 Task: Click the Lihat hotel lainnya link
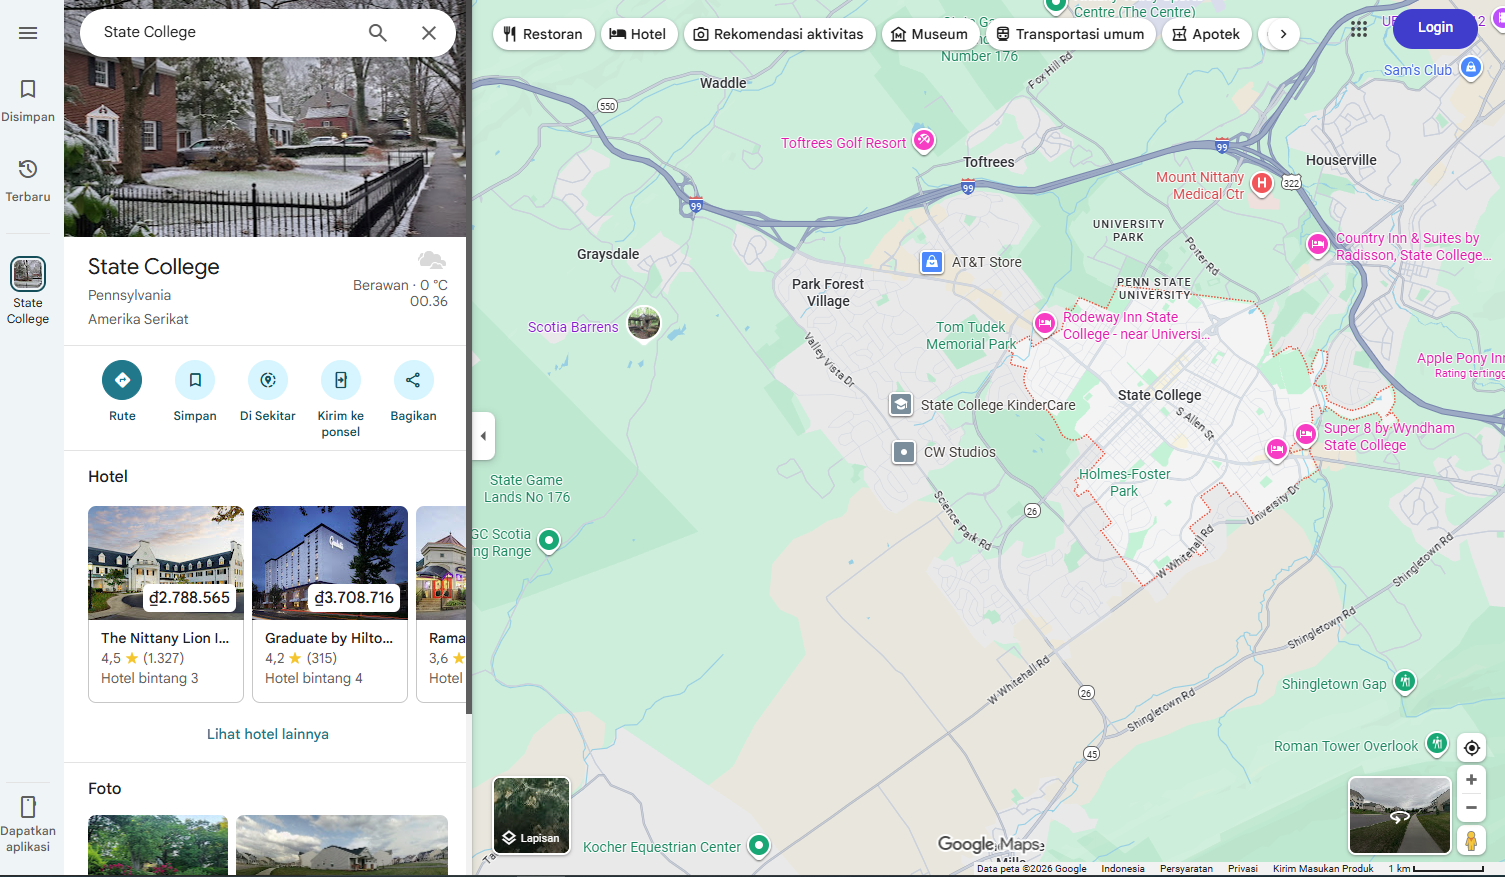[x=268, y=734]
